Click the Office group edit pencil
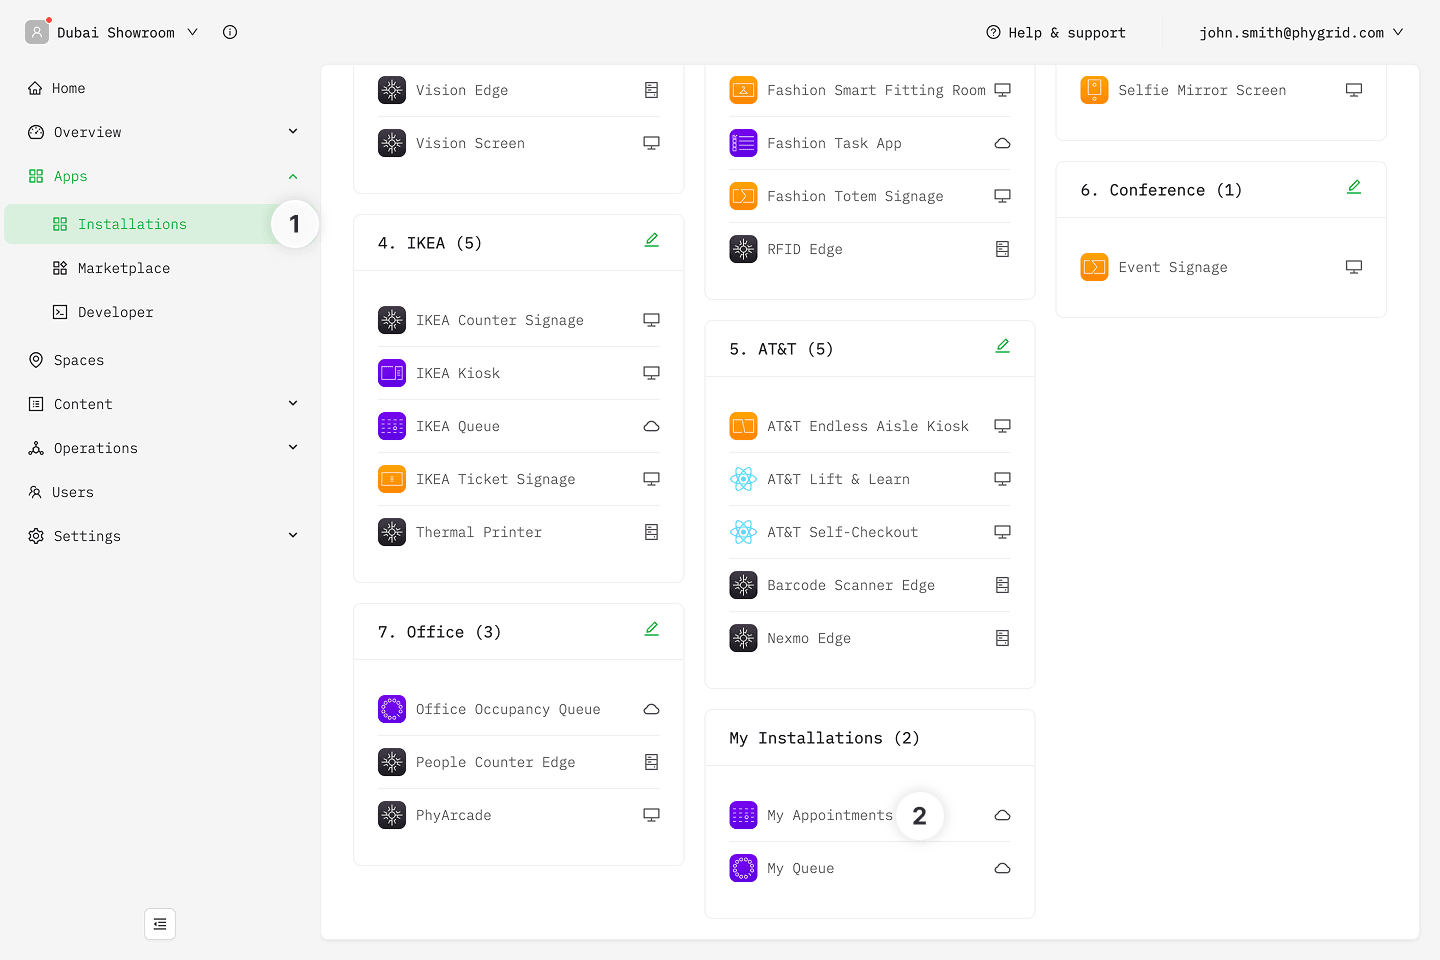Viewport: 1440px width, 960px height. pos(651,629)
